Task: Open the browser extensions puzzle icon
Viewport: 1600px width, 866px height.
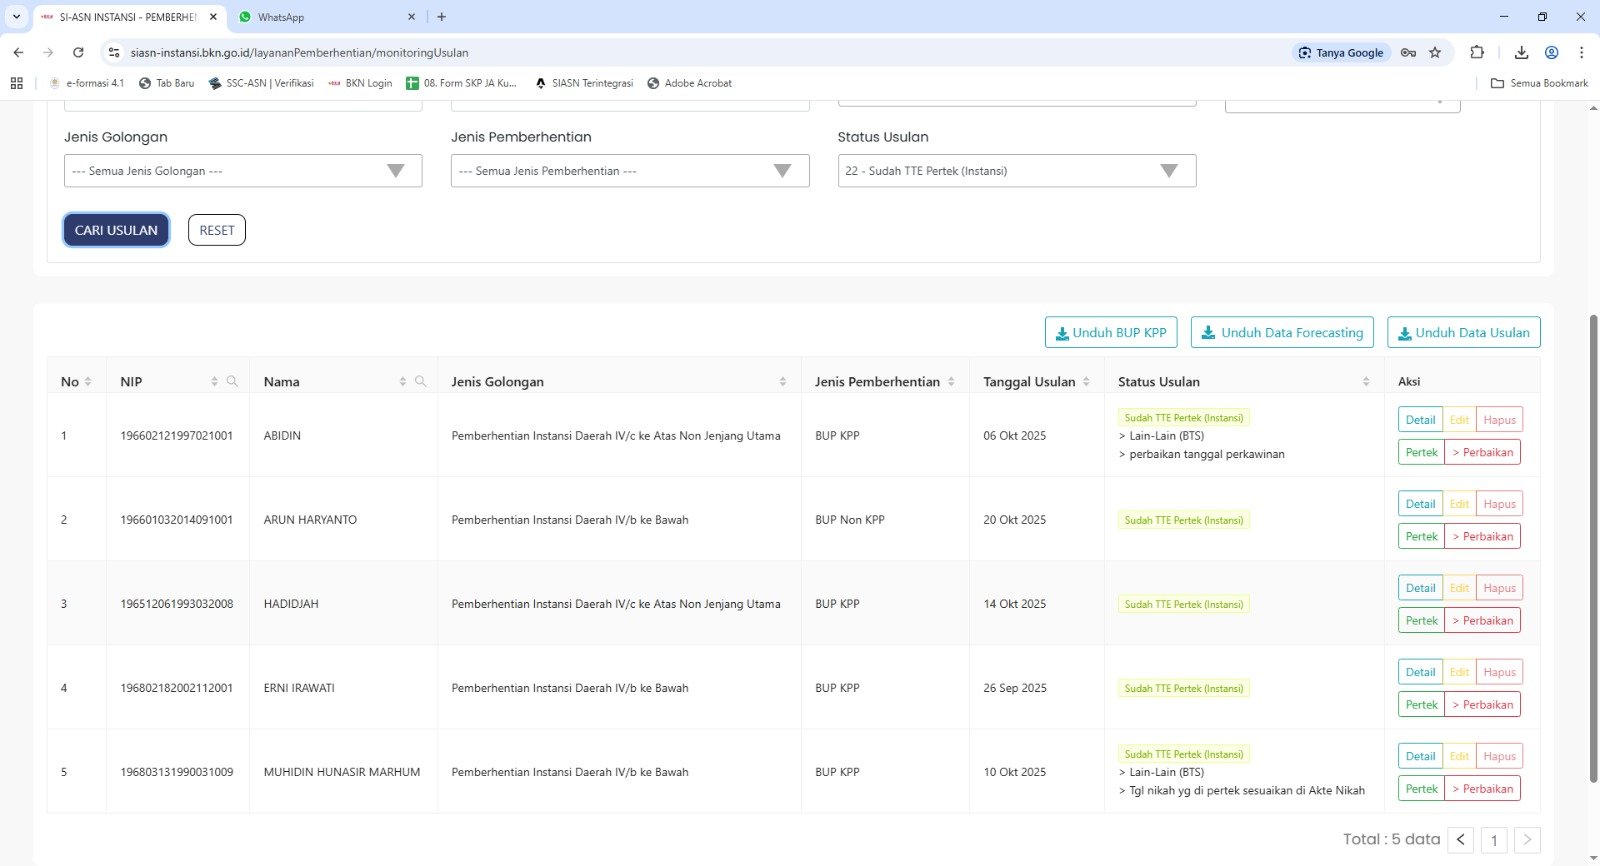Action: (x=1477, y=53)
